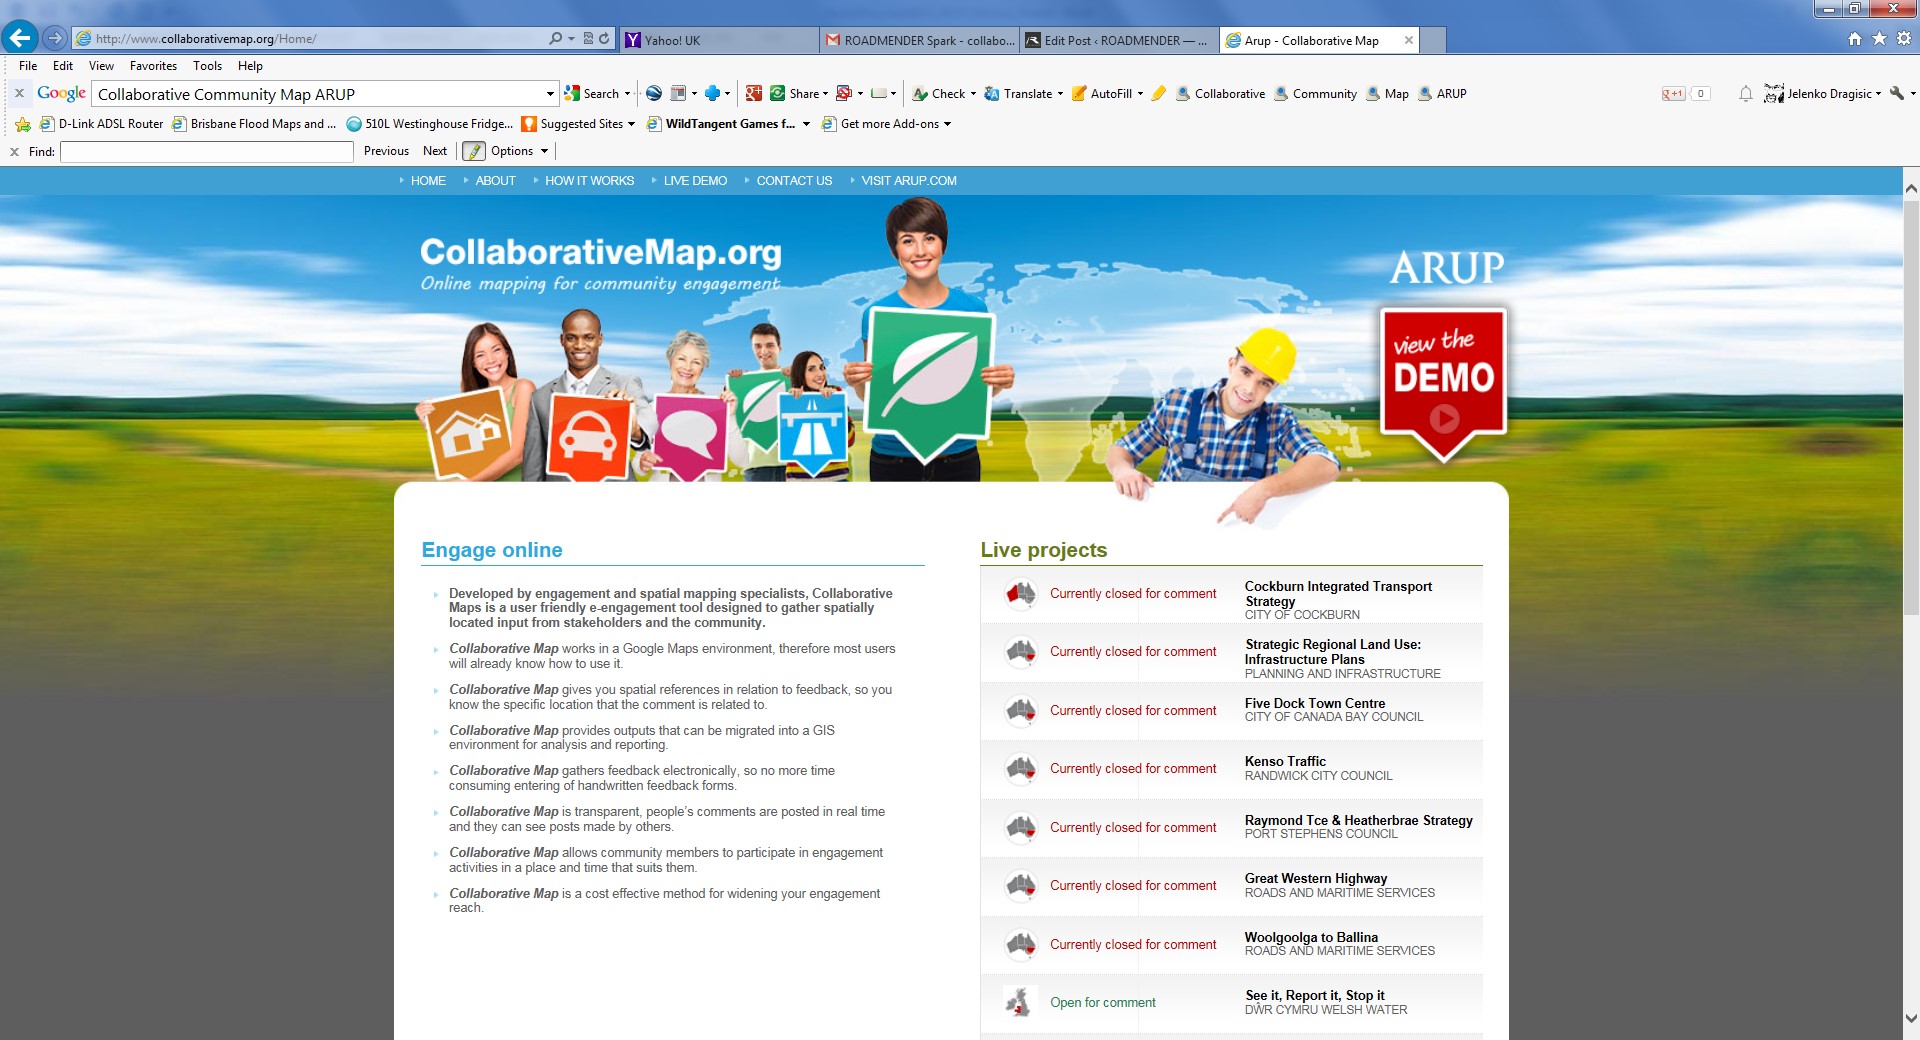
Task: Open the 'See it, Report it, Stop it' project
Action: [1314, 996]
